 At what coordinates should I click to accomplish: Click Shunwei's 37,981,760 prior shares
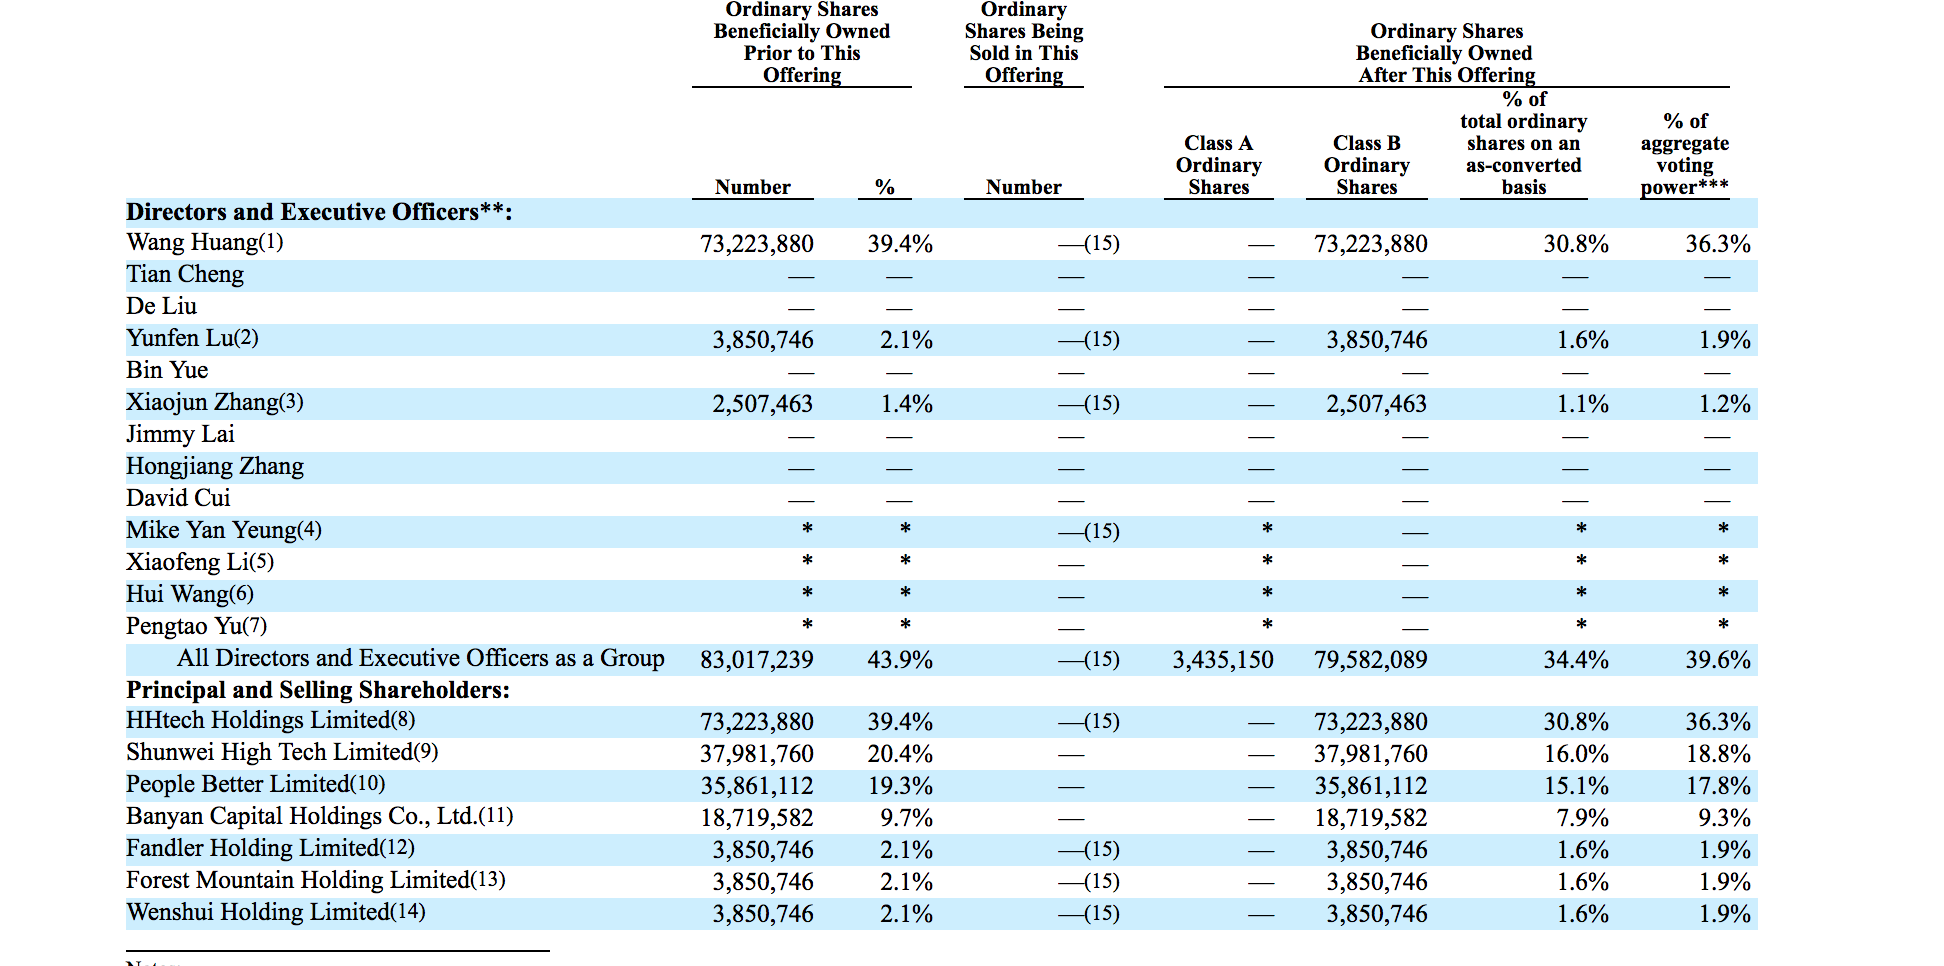coord(757,754)
